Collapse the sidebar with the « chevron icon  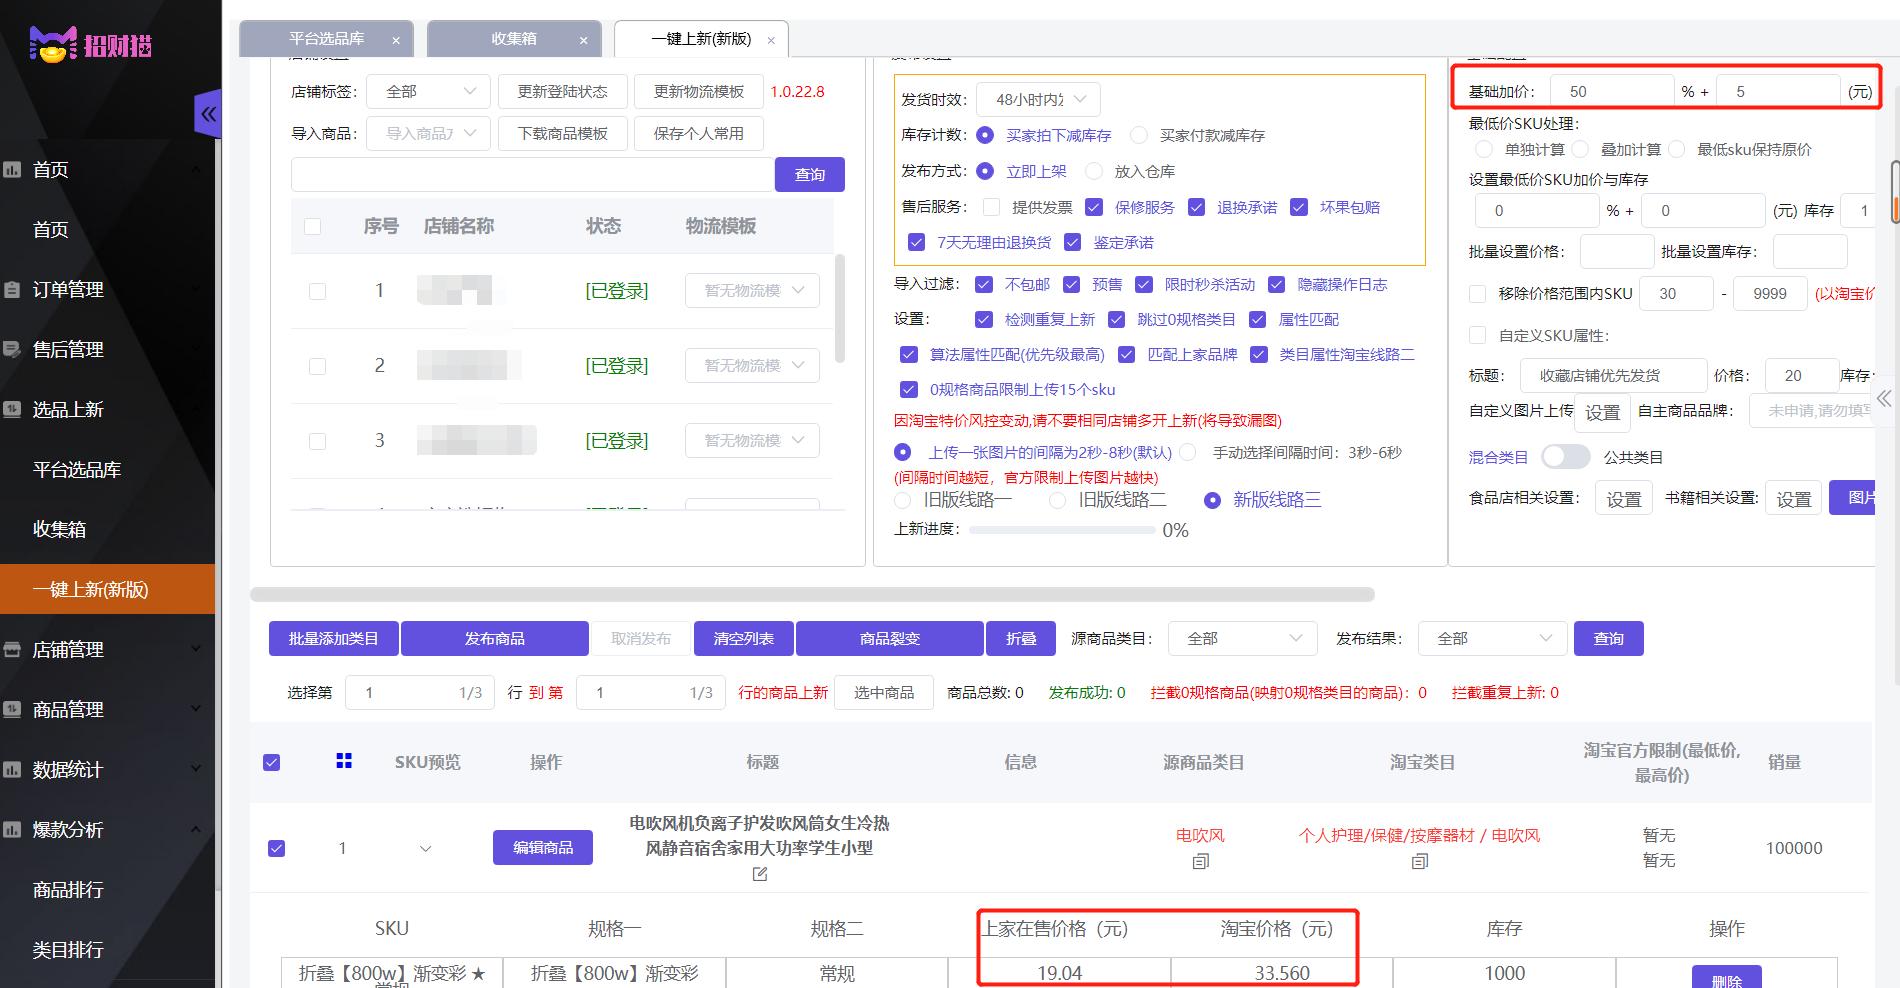point(208,113)
